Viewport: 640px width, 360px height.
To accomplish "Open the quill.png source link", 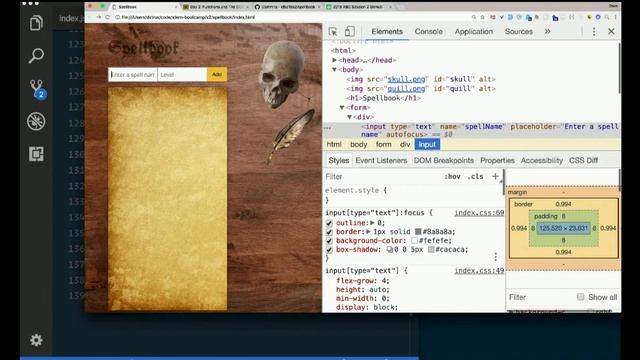I will (x=406, y=89).
